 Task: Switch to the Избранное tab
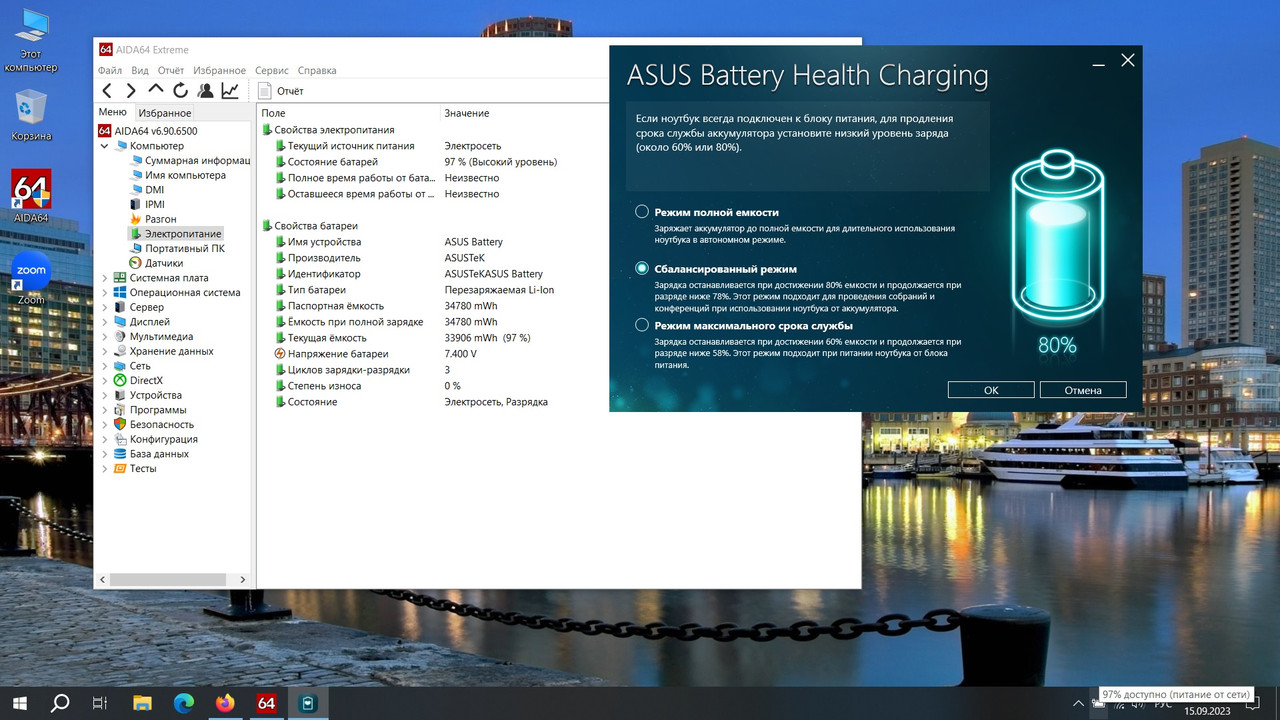(x=165, y=113)
